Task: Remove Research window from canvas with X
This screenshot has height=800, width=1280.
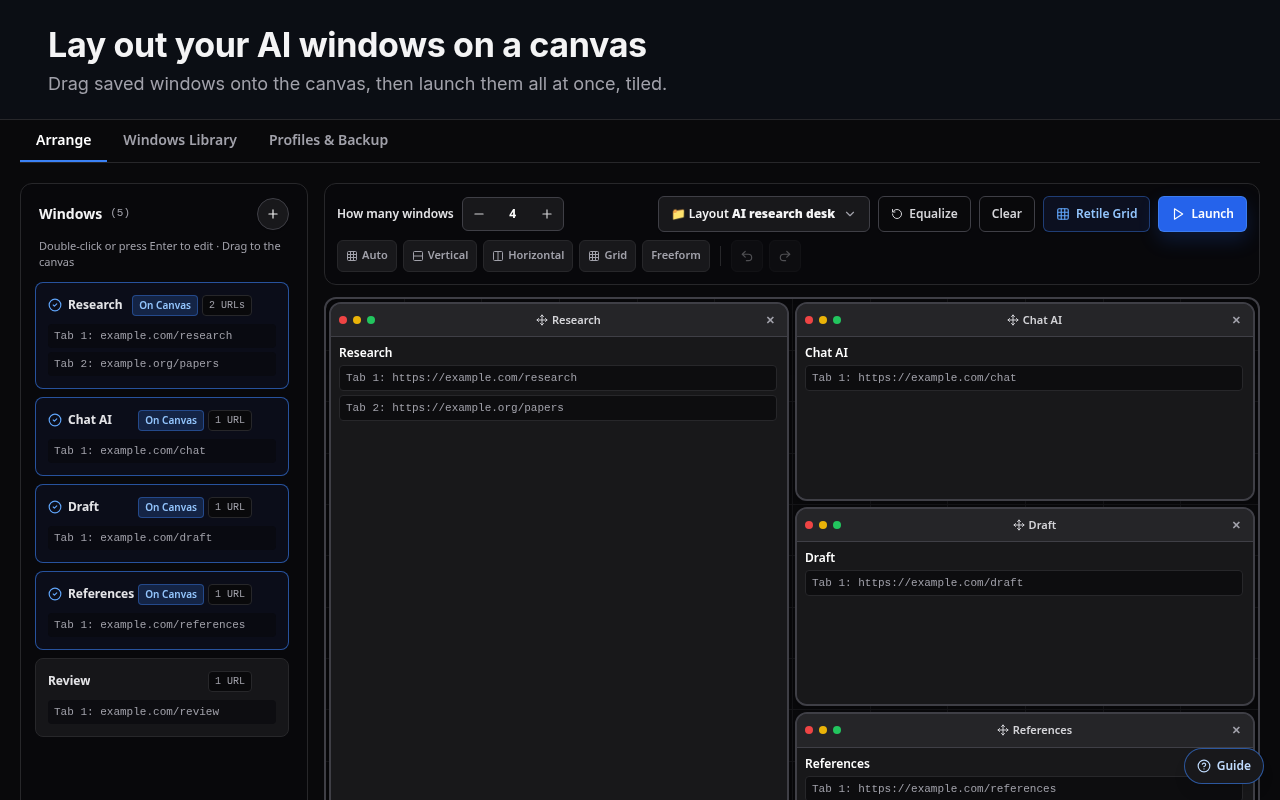Action: [770, 320]
